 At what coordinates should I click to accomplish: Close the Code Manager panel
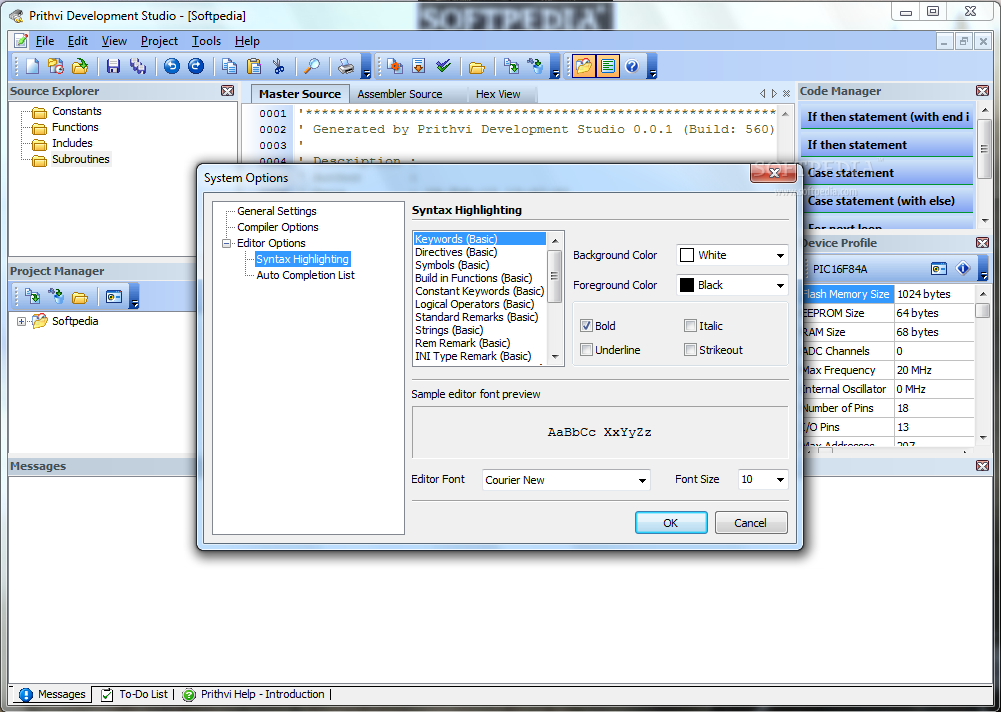982,91
